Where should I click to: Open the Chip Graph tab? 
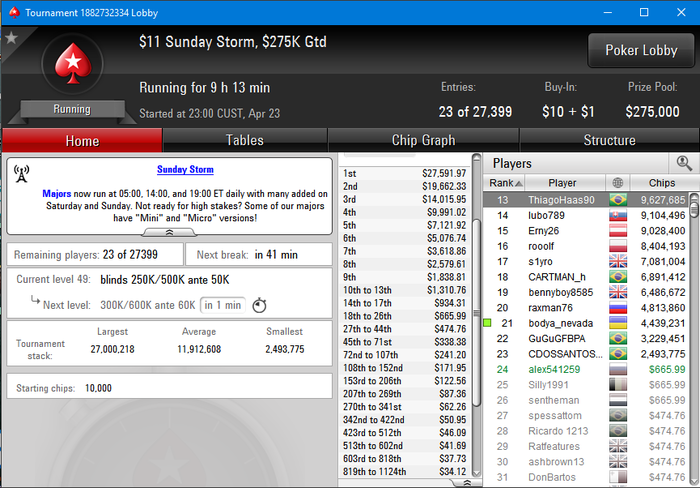(423, 140)
